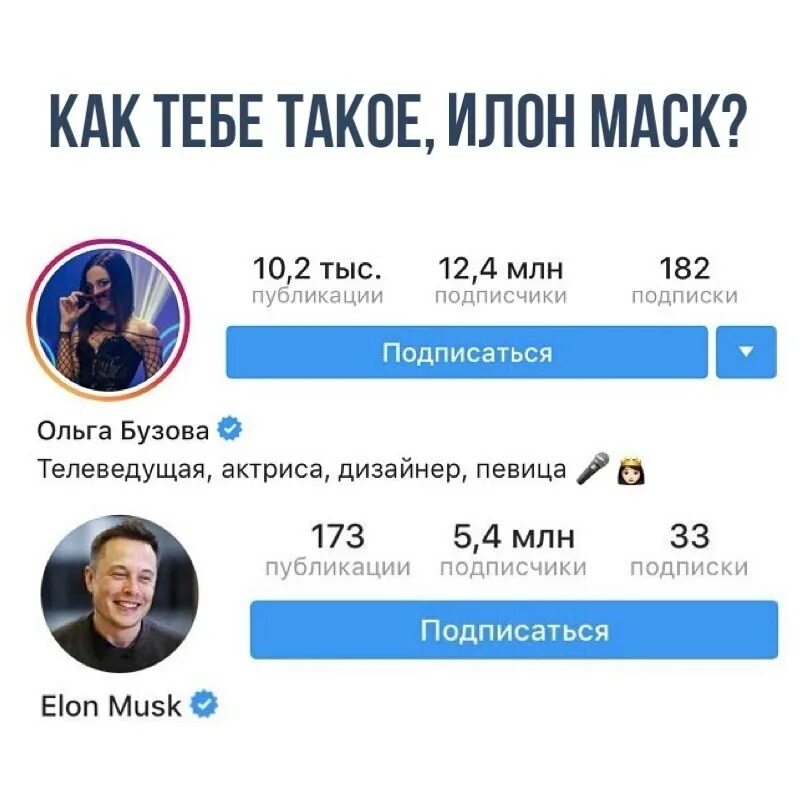Viewport: 800px width, 800px height.
Task: Expand suggestions arrow next to Подписаться
Action: coord(746,352)
